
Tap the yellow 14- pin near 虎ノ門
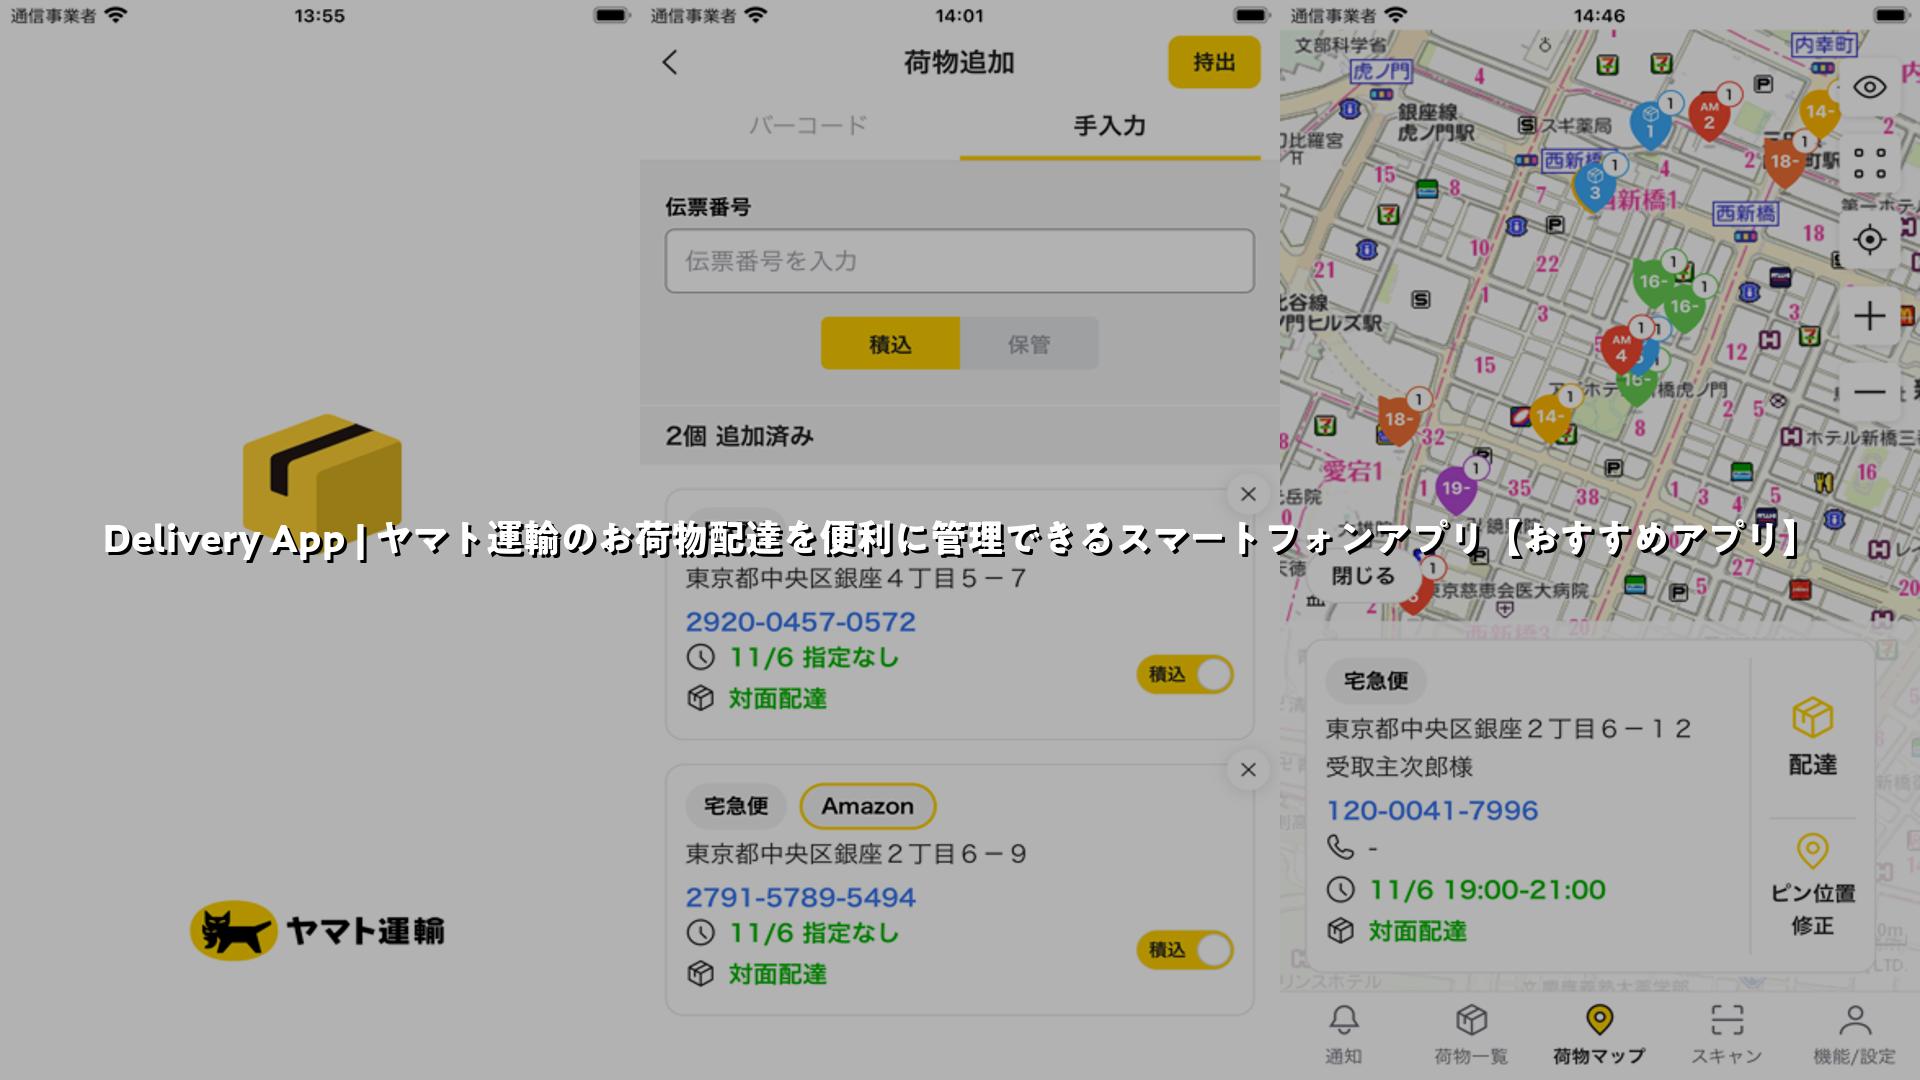point(1549,418)
